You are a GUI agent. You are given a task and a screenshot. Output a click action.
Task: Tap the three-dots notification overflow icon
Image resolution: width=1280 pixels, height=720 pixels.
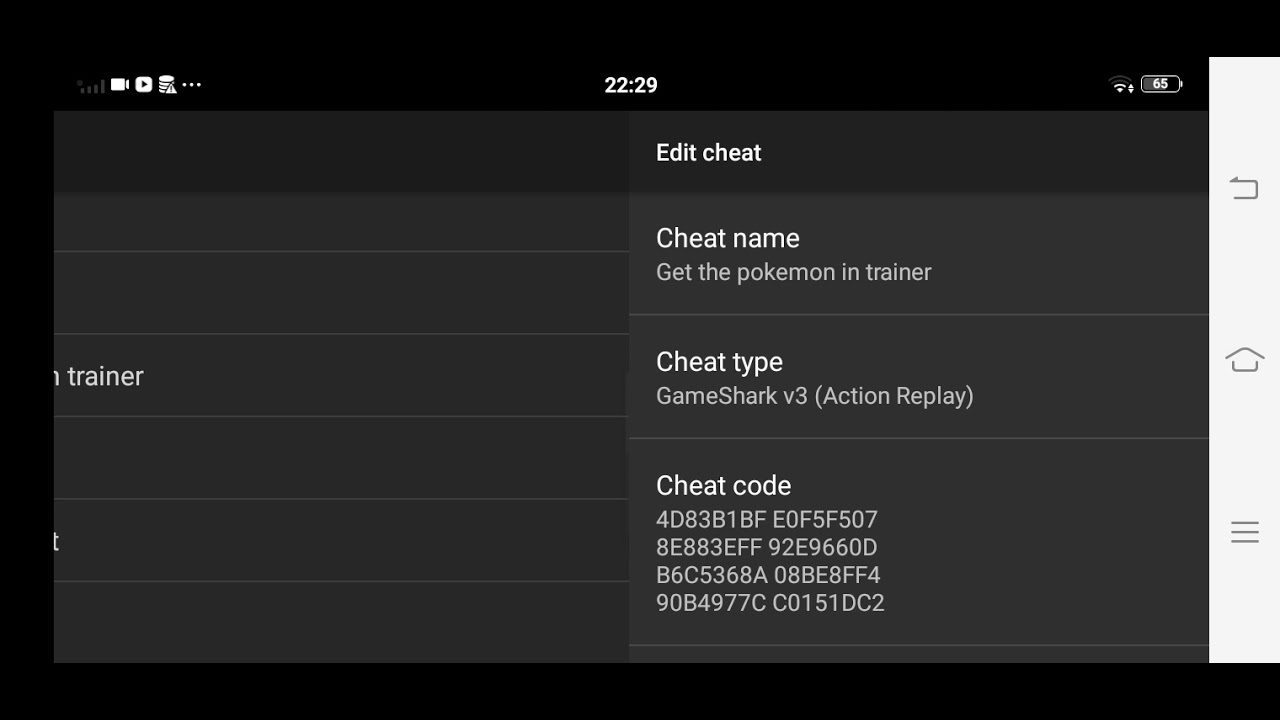192,85
